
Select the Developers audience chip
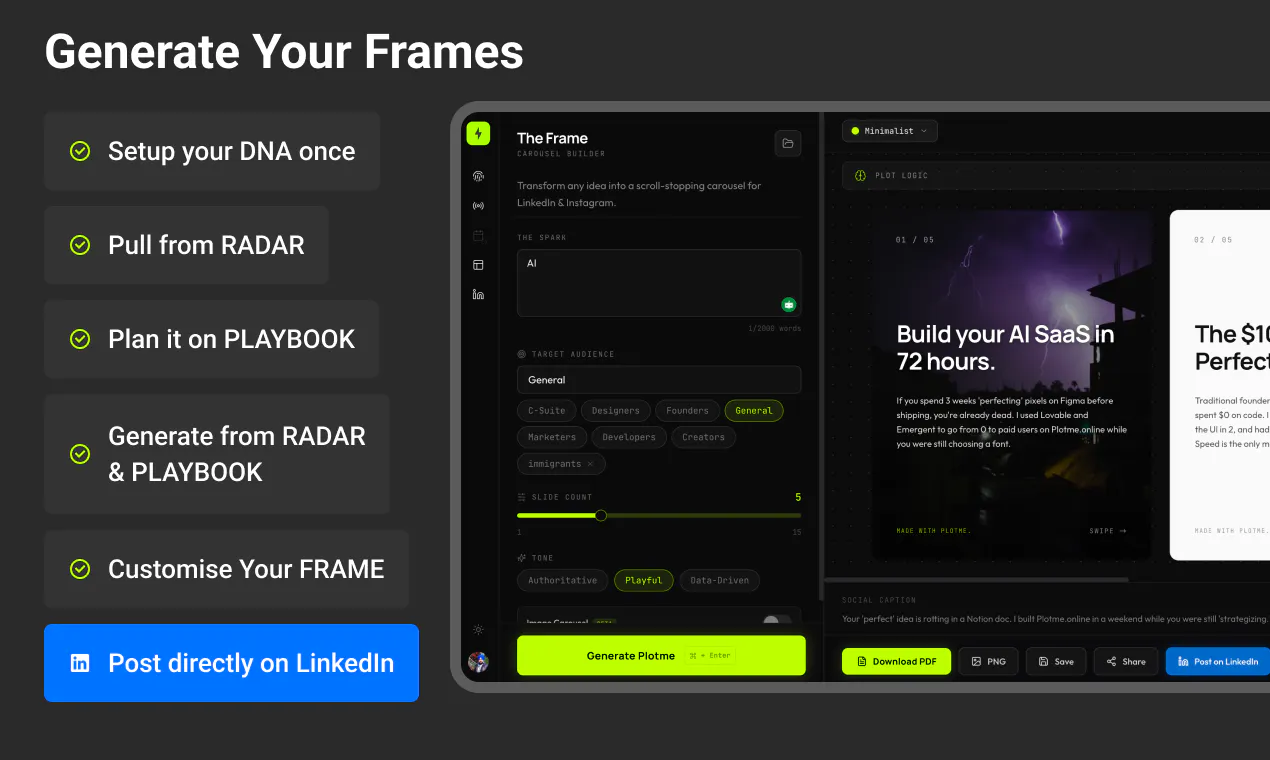pos(629,437)
